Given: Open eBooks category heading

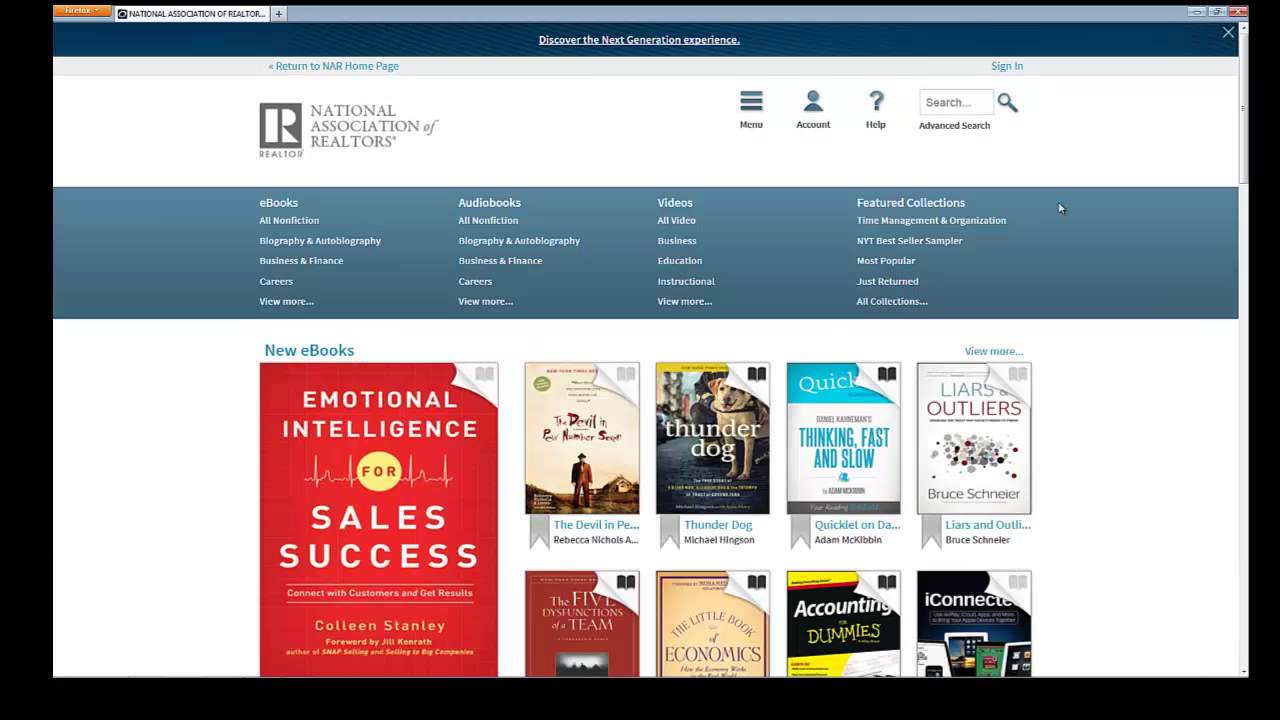Looking at the screenshot, I should coord(278,202).
